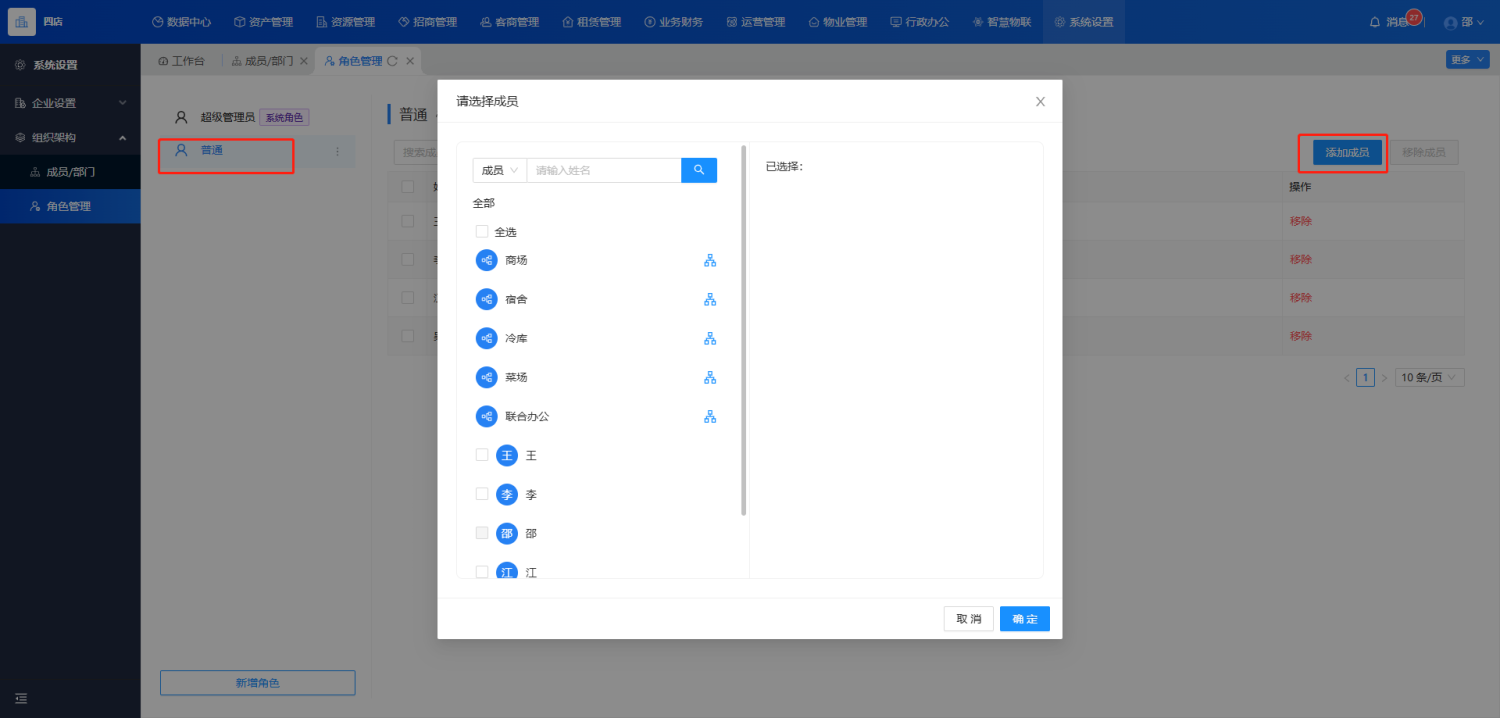This screenshot has width=1500, height=718.
Task: Click the notification bell icon
Action: click(1374, 21)
